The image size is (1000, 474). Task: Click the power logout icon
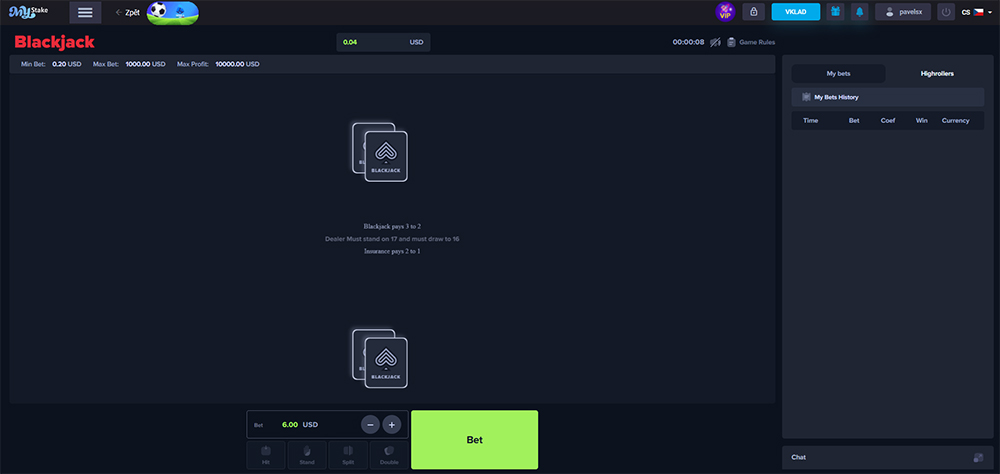946,11
